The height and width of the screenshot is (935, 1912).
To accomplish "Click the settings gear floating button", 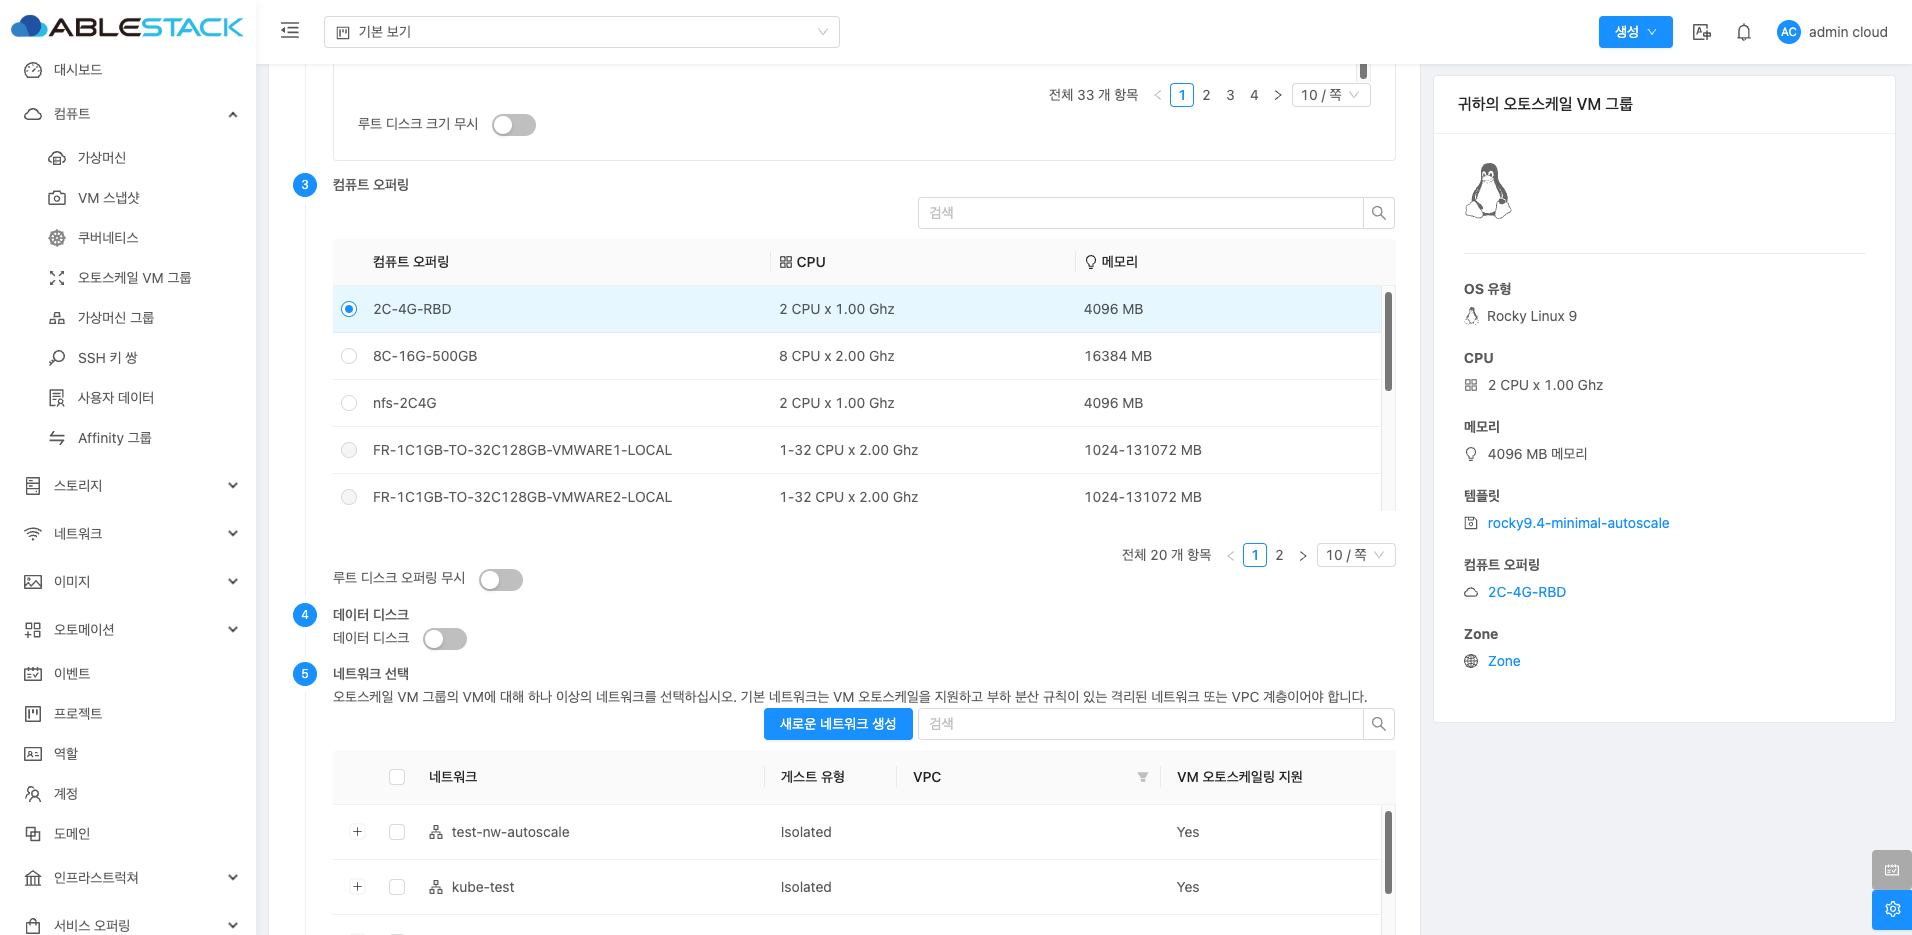I will click(x=1891, y=909).
